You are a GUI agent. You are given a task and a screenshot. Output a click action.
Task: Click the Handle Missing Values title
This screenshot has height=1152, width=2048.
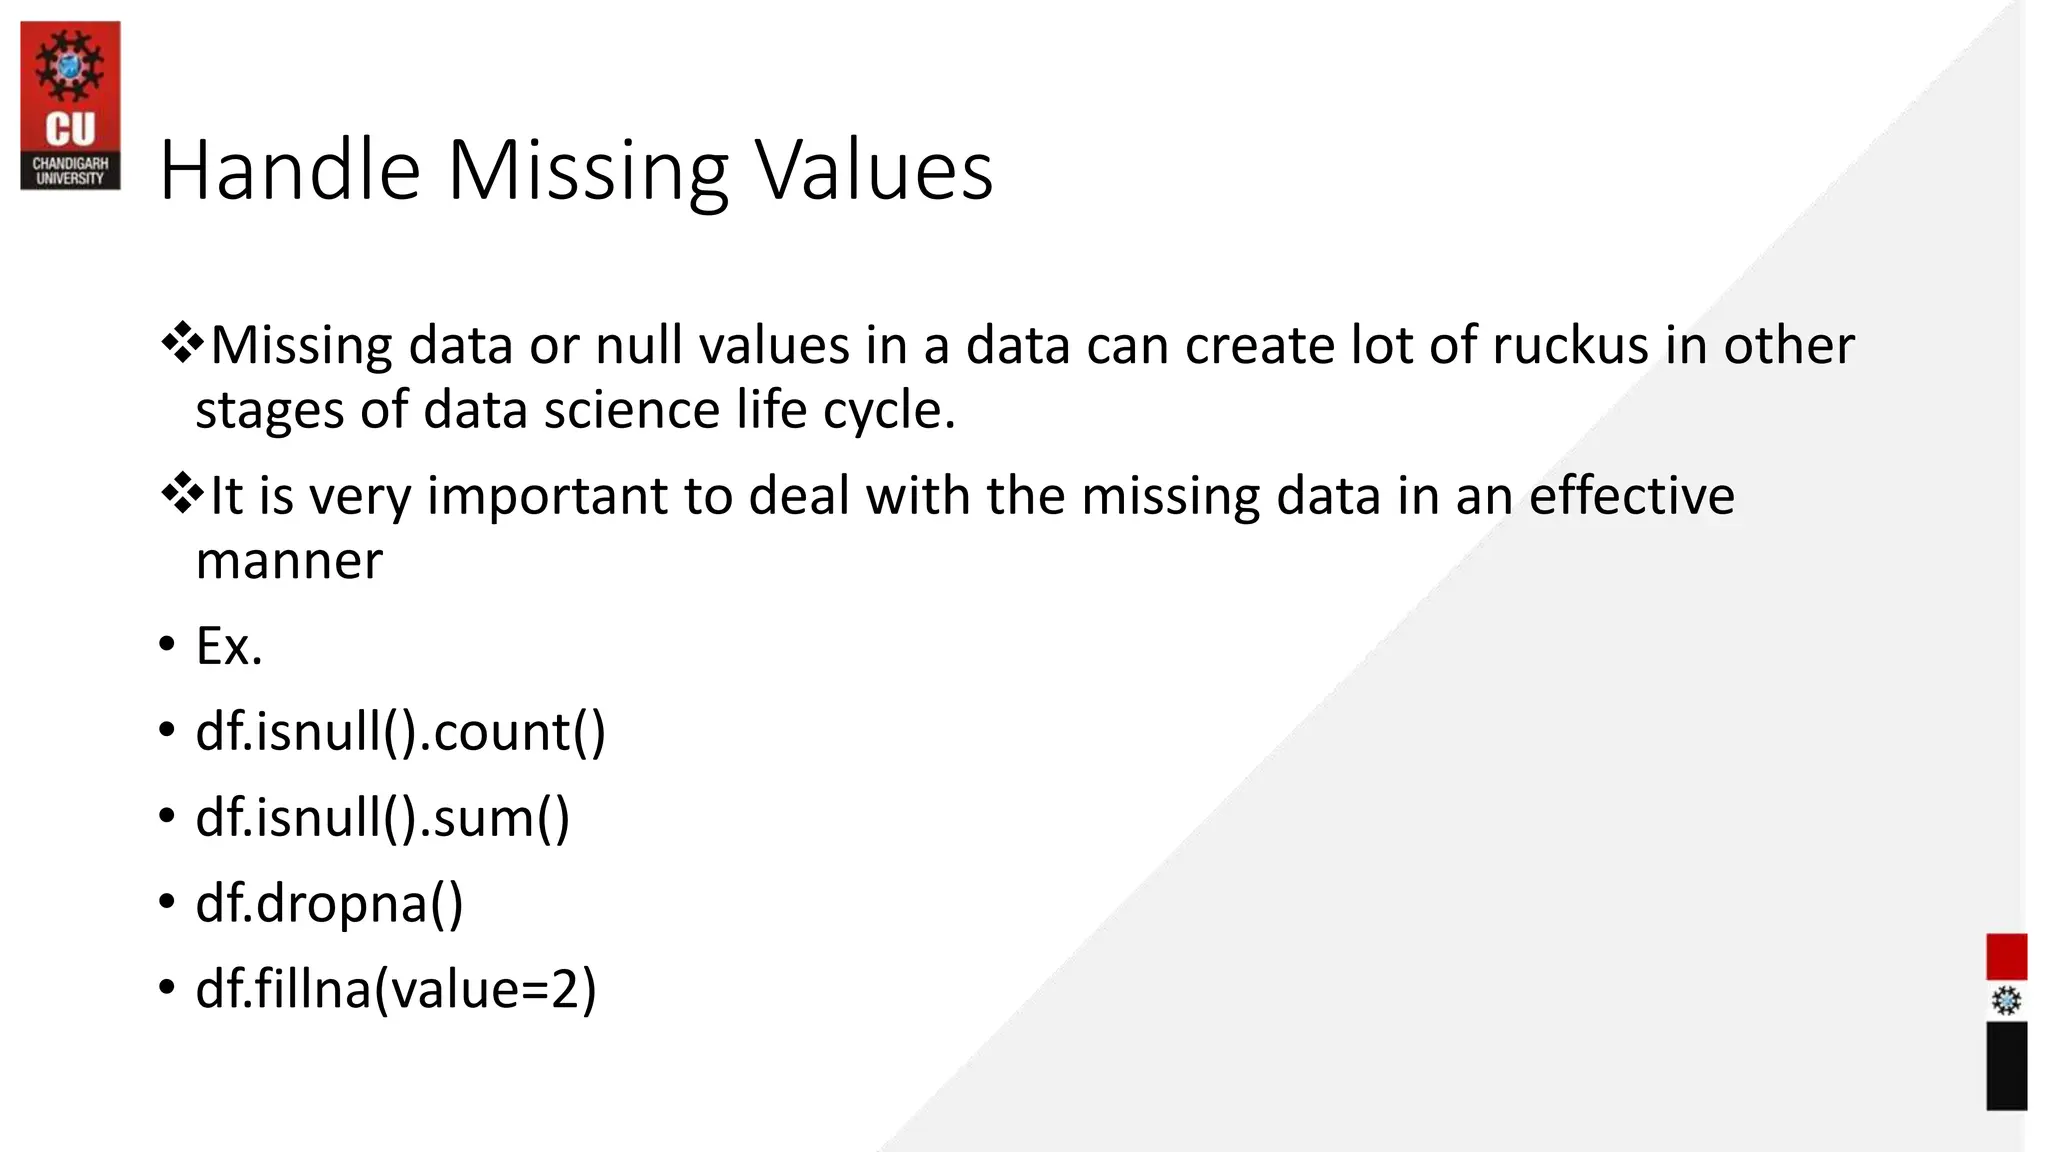[x=576, y=169]
